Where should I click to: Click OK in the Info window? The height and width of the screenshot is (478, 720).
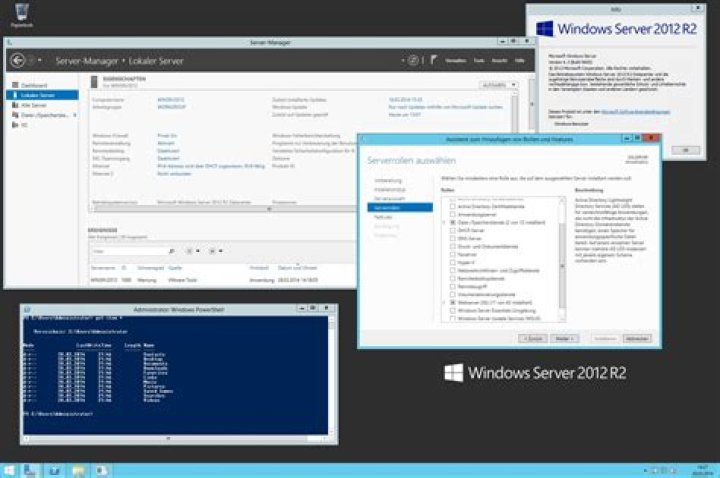click(686, 150)
